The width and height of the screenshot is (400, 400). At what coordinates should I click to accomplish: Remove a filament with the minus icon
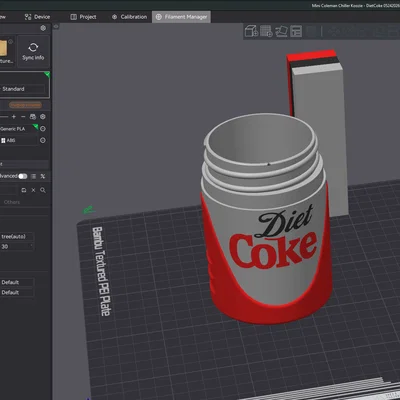coord(23,117)
